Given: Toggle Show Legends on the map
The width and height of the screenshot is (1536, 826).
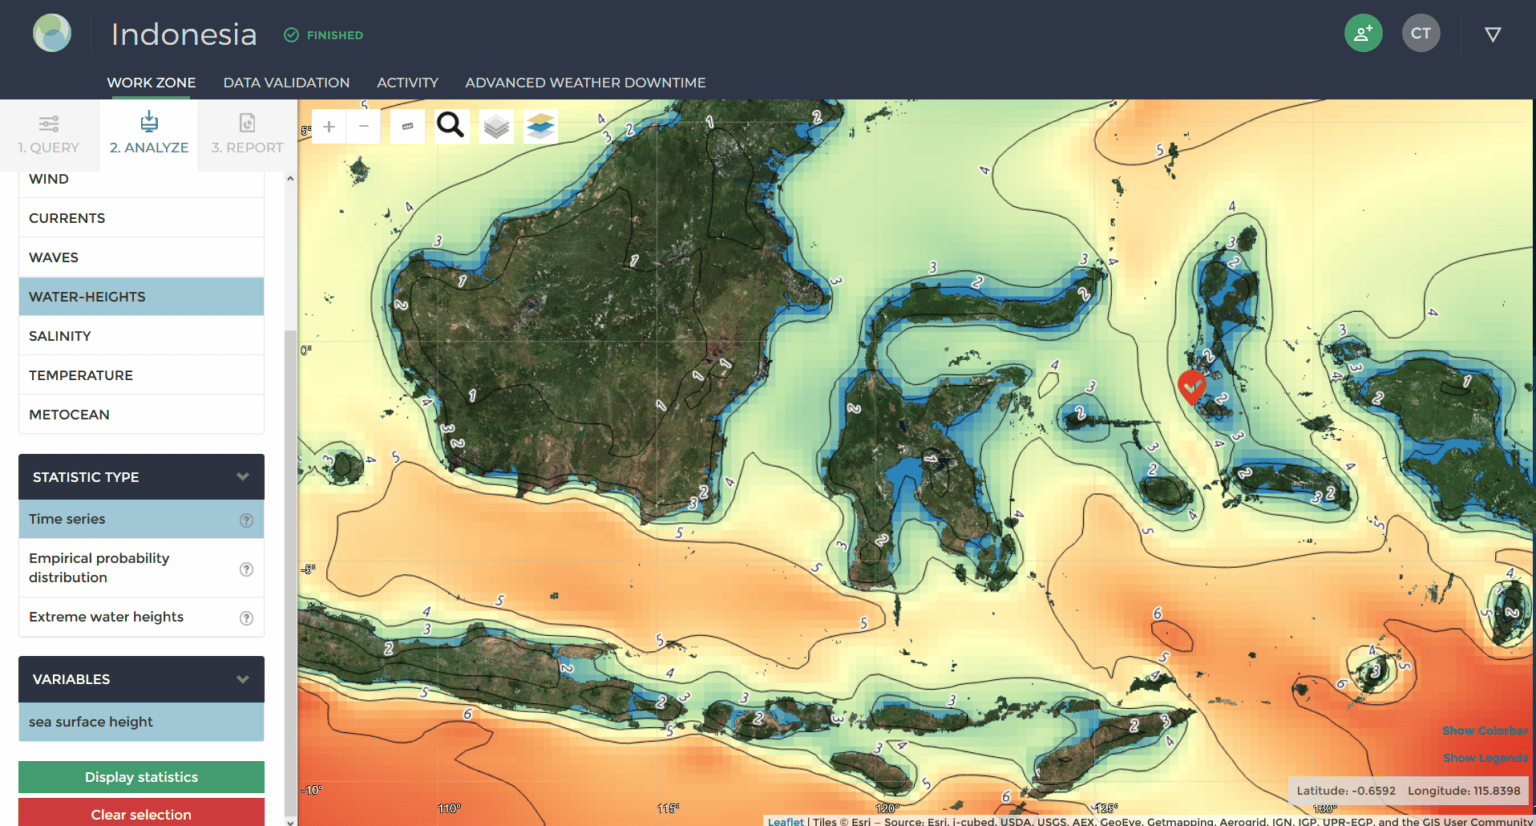Looking at the screenshot, I should tap(1485, 757).
